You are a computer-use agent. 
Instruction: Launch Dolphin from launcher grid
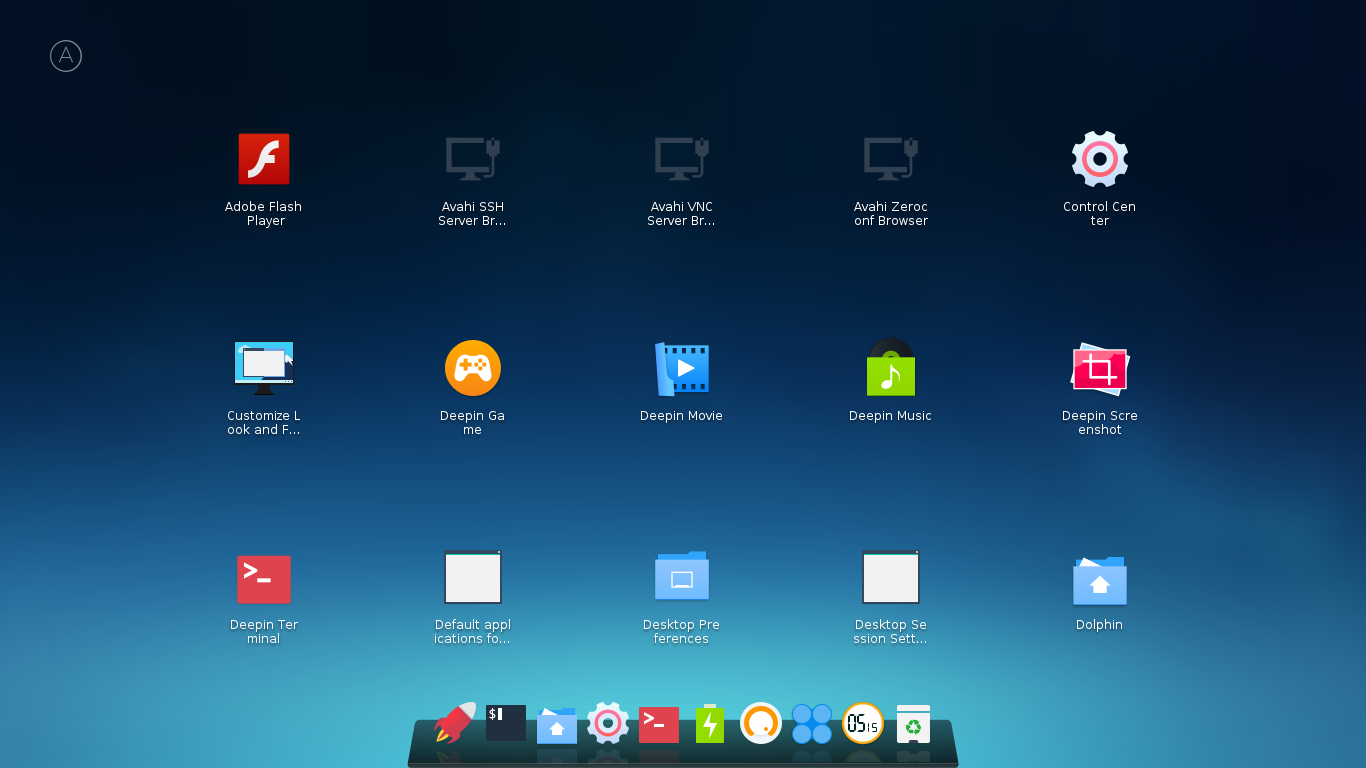1100,580
